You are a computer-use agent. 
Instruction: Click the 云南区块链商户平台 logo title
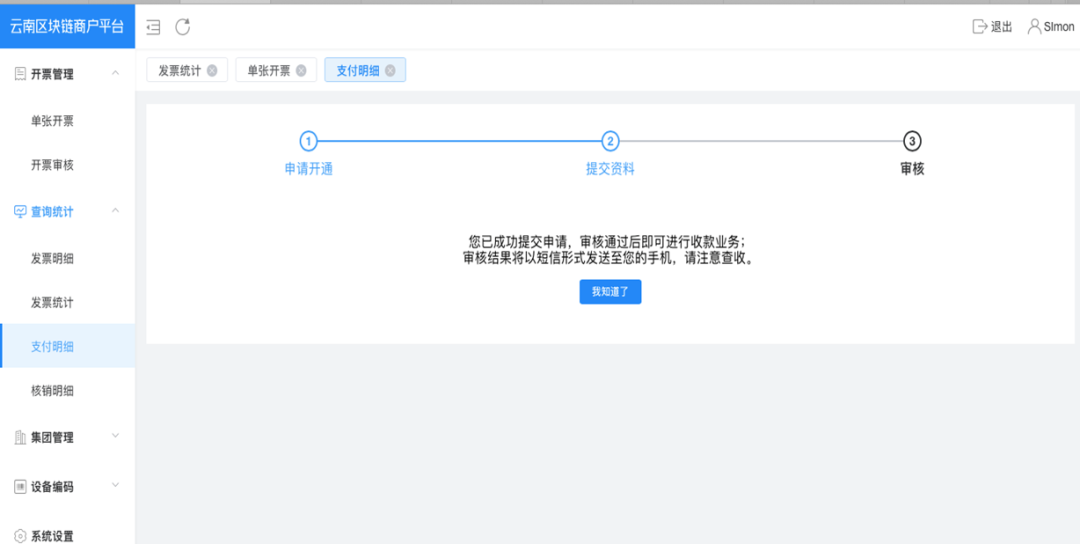[x=68, y=27]
